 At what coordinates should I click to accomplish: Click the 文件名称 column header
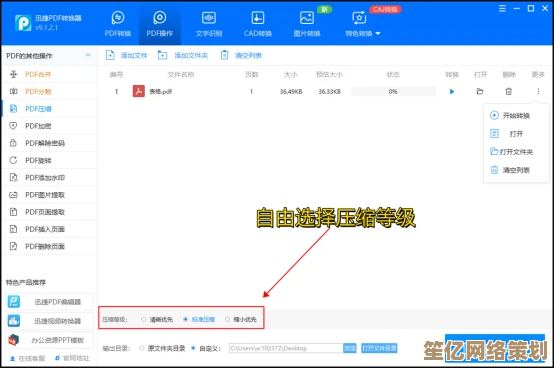point(181,75)
